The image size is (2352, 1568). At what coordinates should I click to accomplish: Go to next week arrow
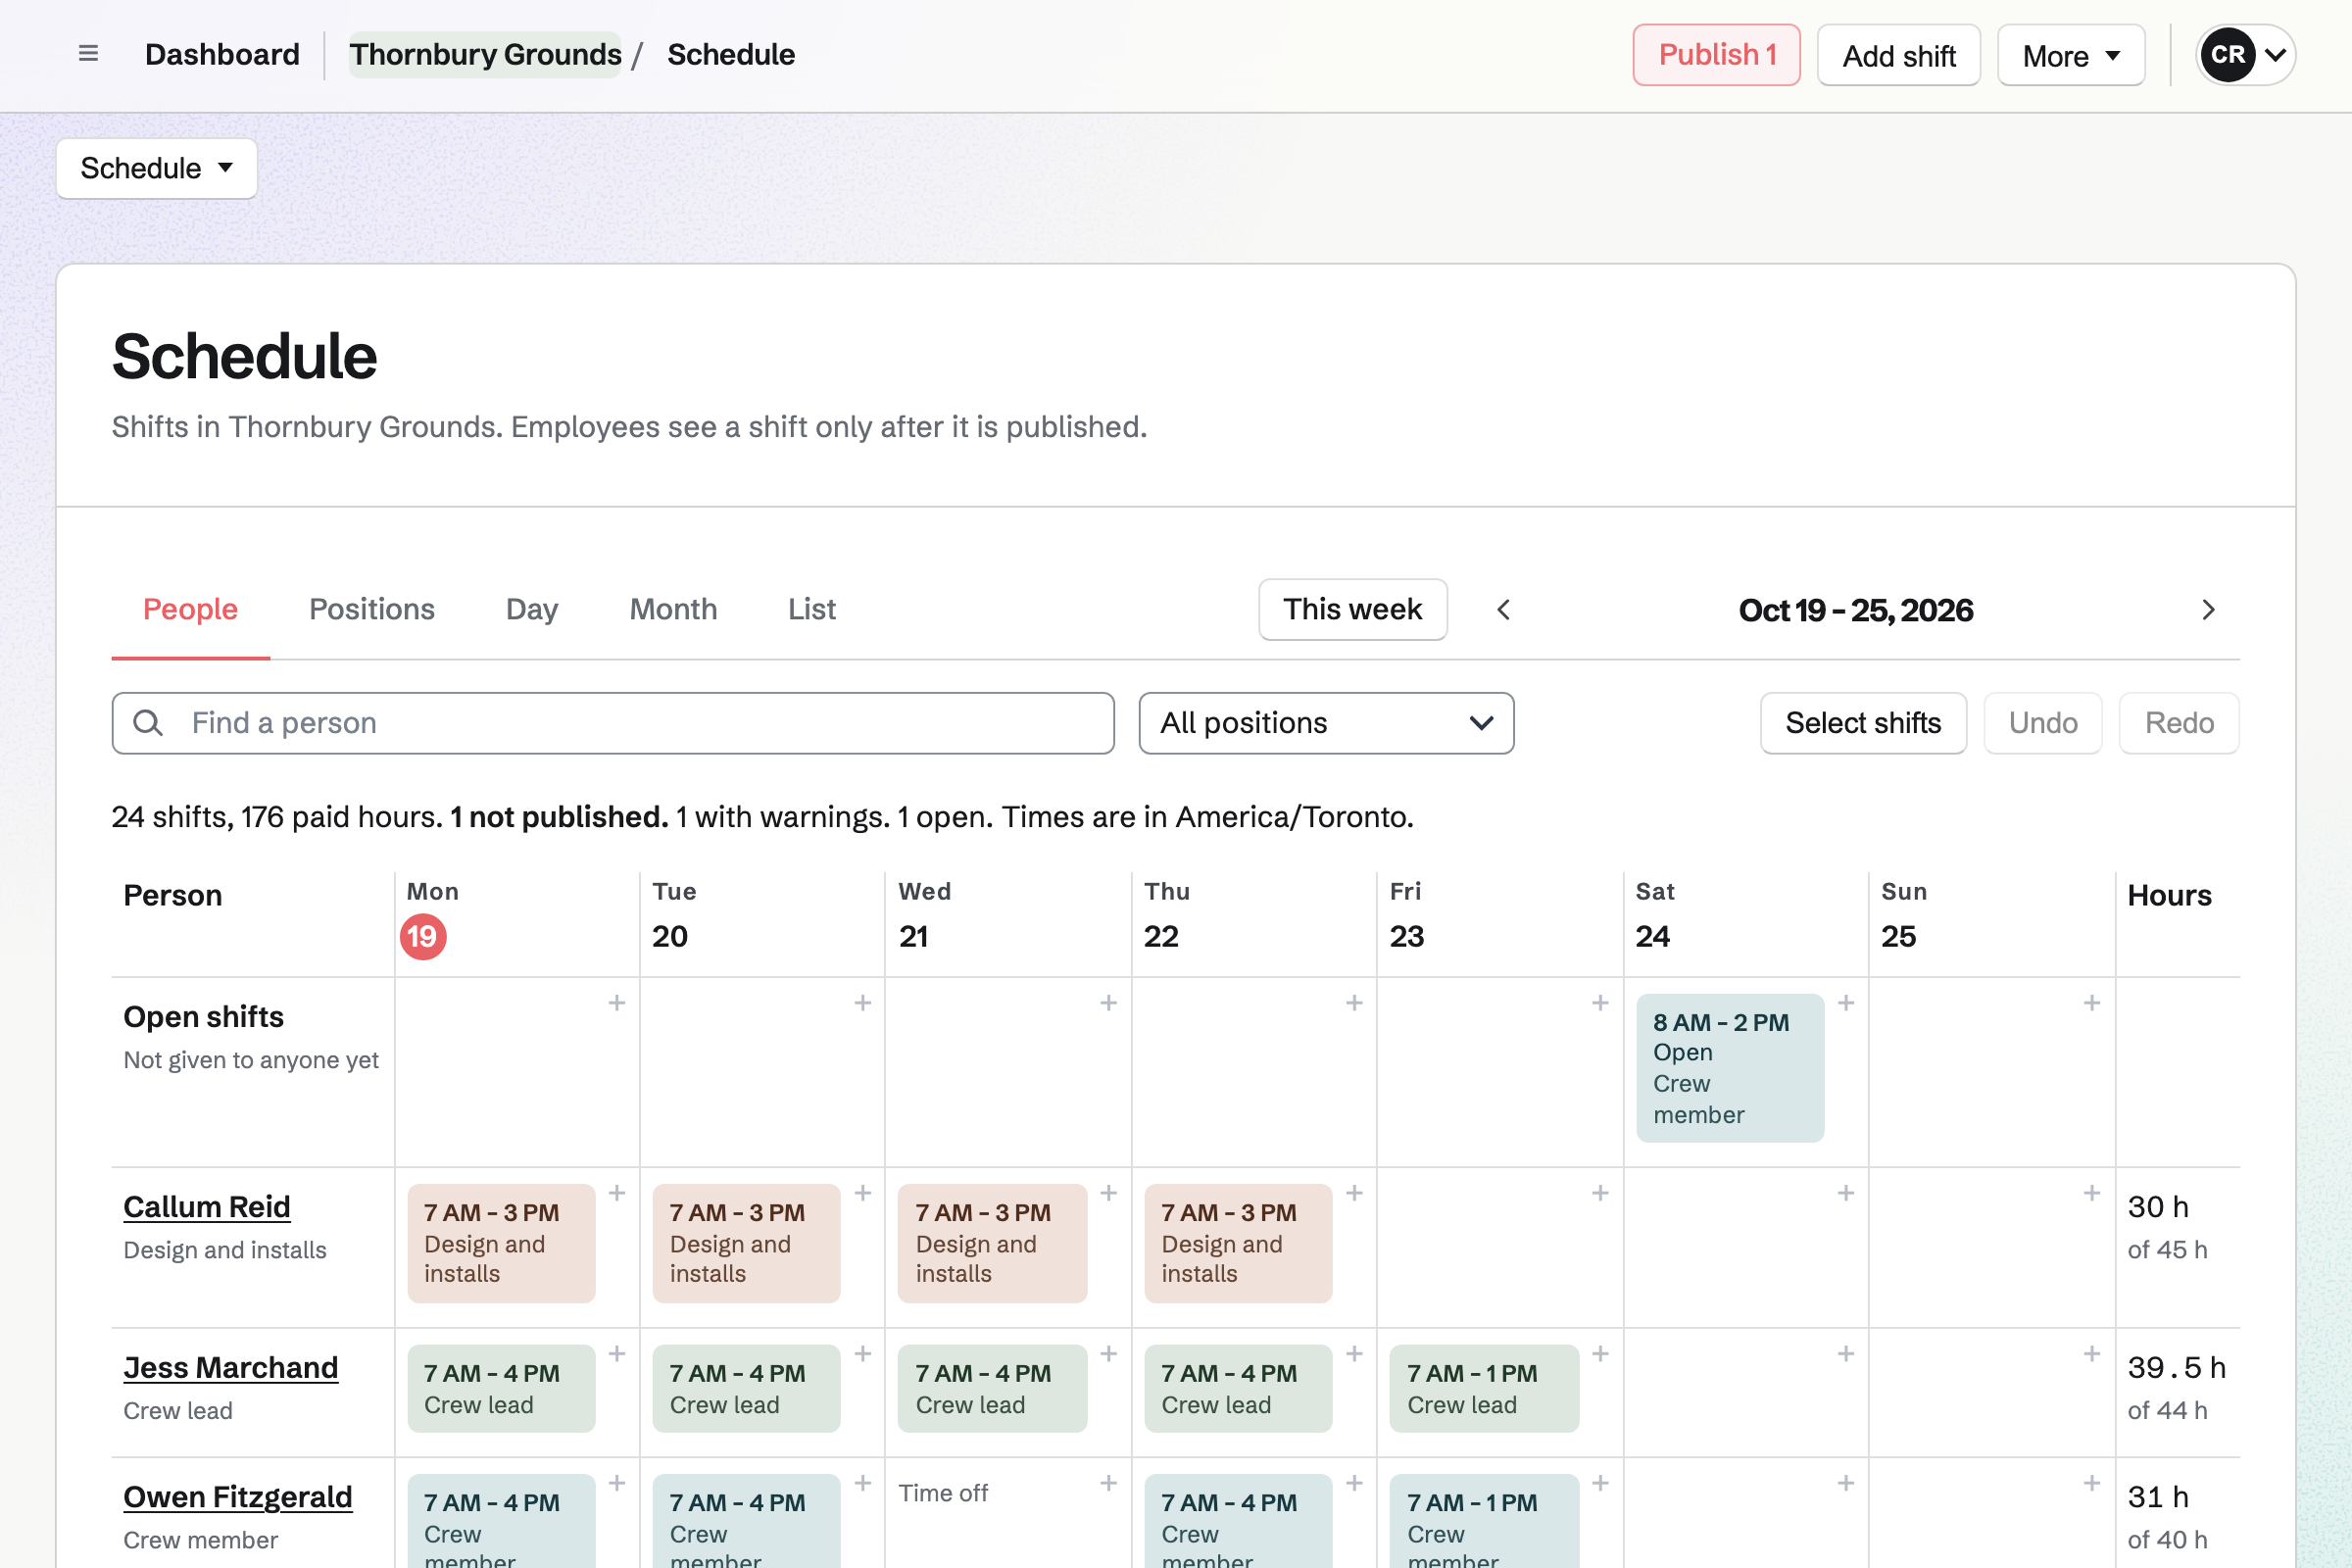click(x=2208, y=610)
